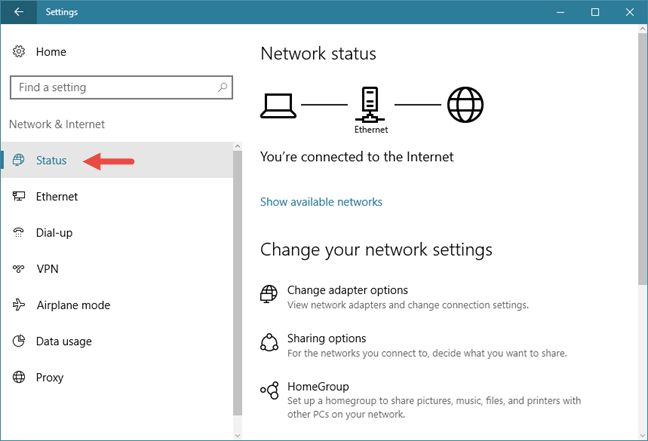Click the VPN icon in sidebar
Screen dimensions: 648x441
pos(18,269)
